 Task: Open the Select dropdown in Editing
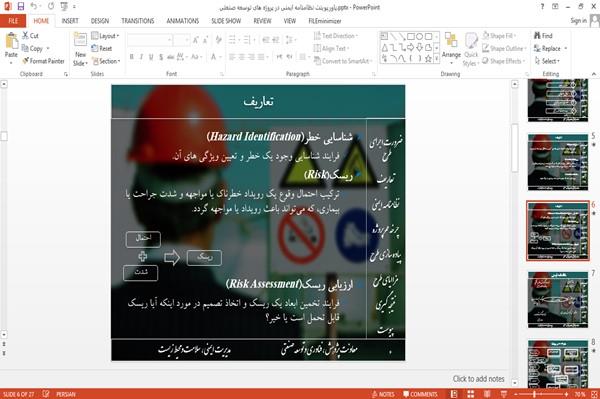[x=547, y=61]
